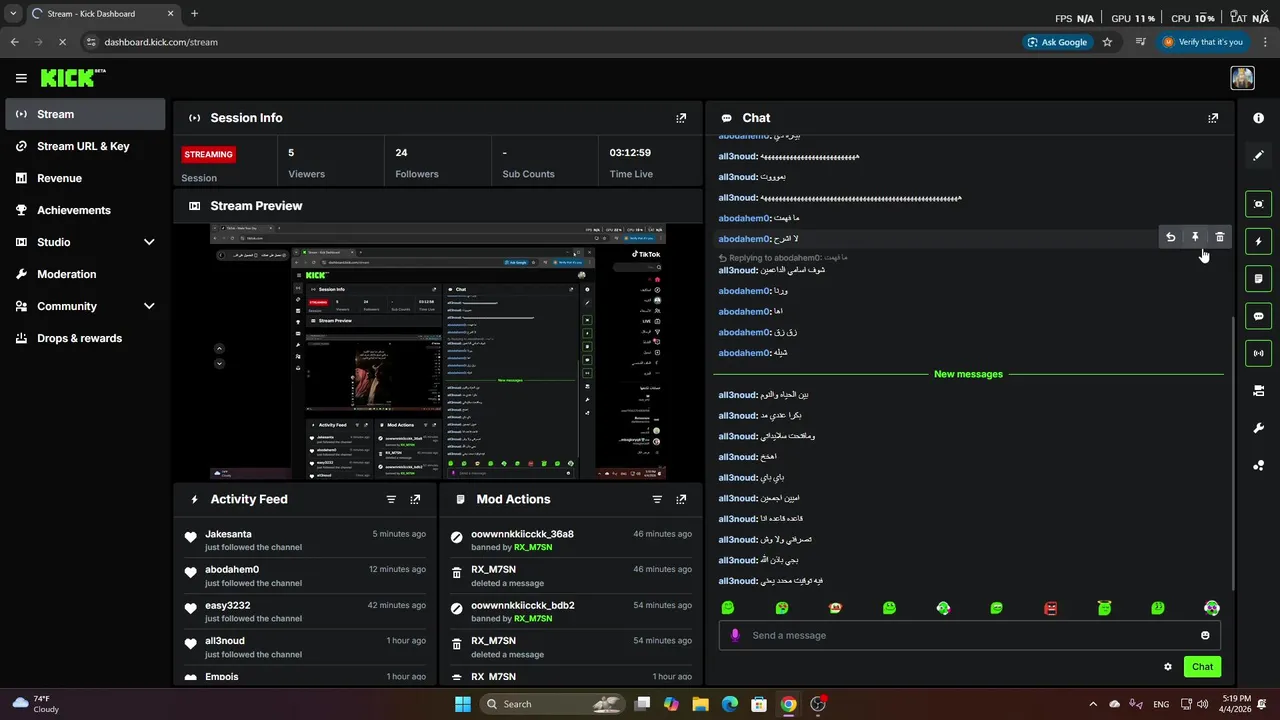The height and width of the screenshot is (720, 1280).
Task: Click the up chevron on stream preview
Action: click(x=219, y=348)
